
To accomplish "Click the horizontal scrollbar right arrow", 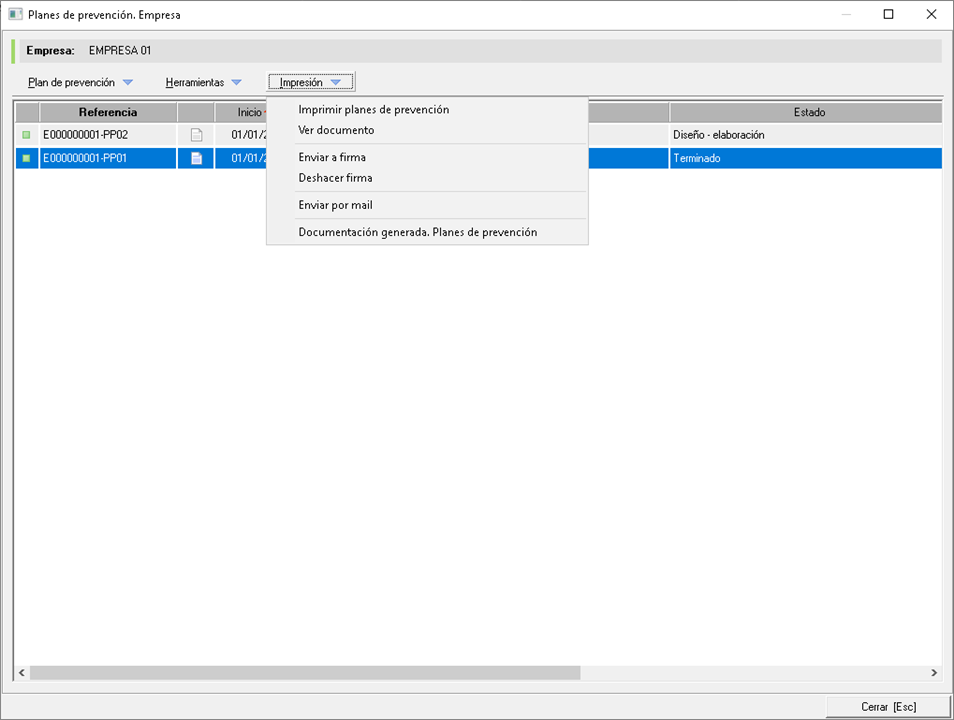I will (934, 673).
